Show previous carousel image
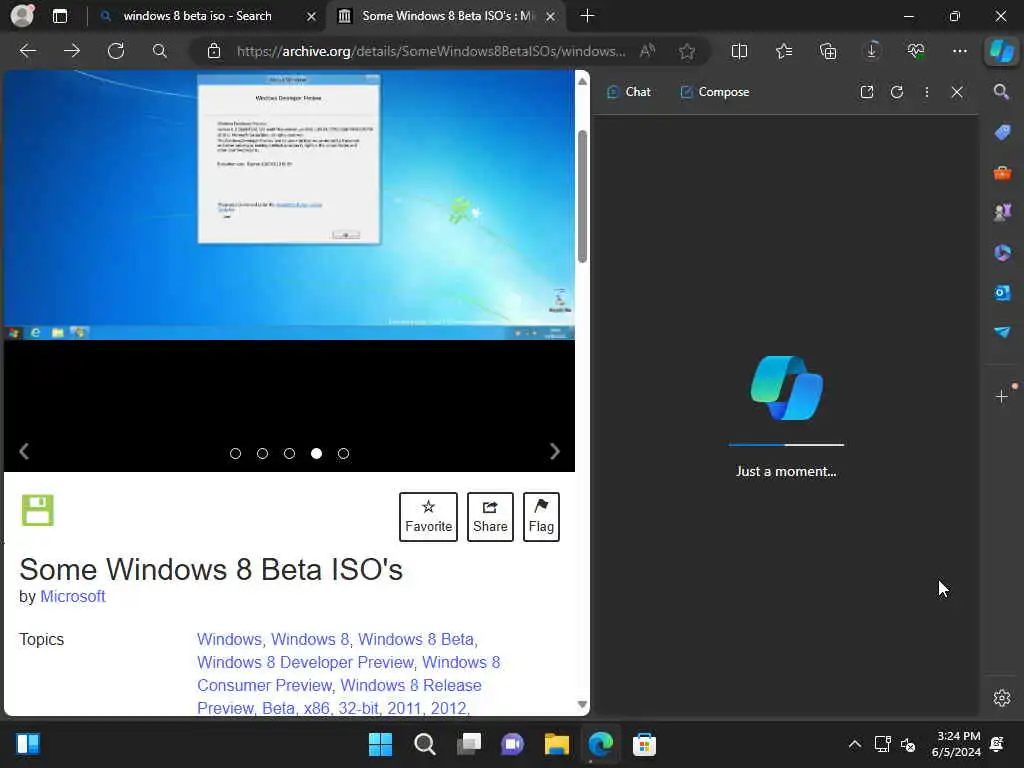The image size is (1024, 768). pos(24,451)
